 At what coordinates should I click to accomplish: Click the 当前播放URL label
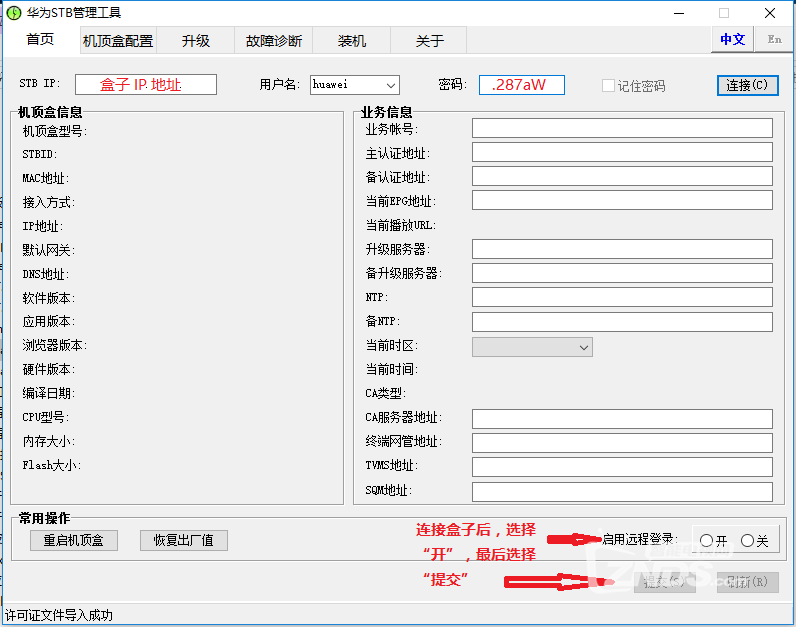(401, 225)
